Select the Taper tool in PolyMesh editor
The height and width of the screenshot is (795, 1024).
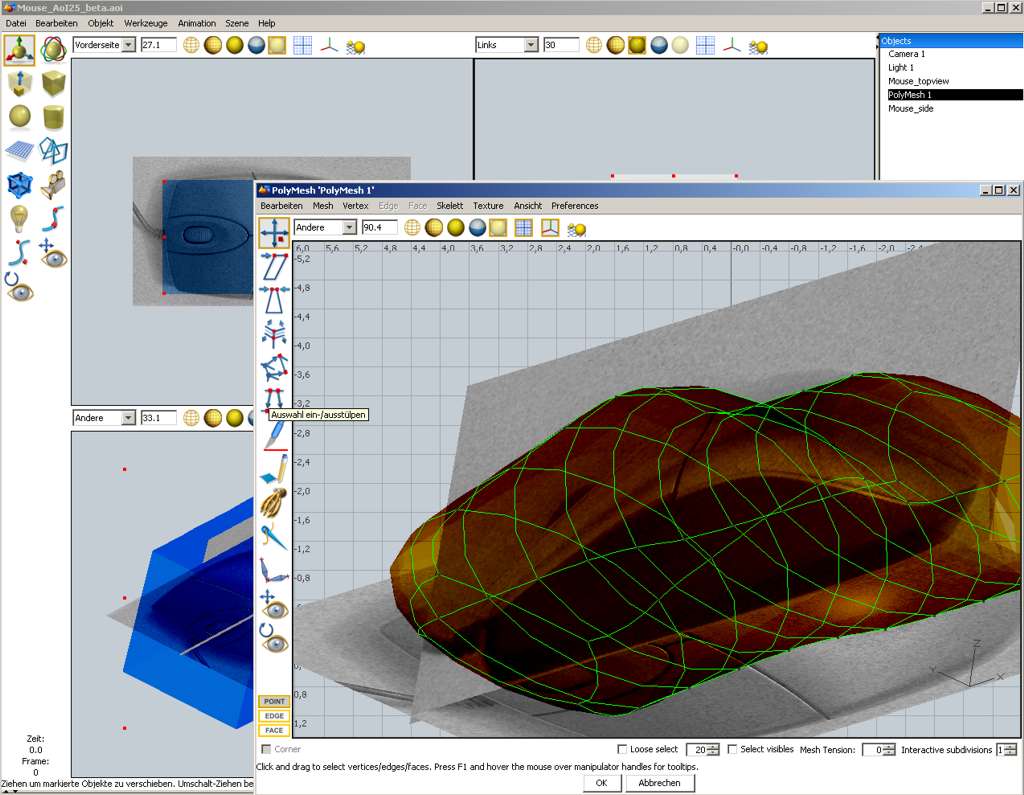[274, 300]
